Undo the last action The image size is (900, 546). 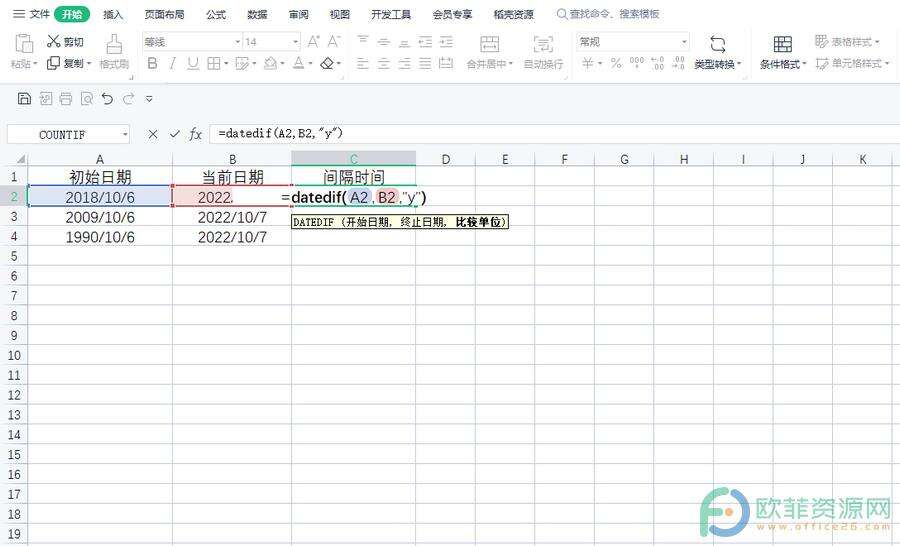[107, 99]
